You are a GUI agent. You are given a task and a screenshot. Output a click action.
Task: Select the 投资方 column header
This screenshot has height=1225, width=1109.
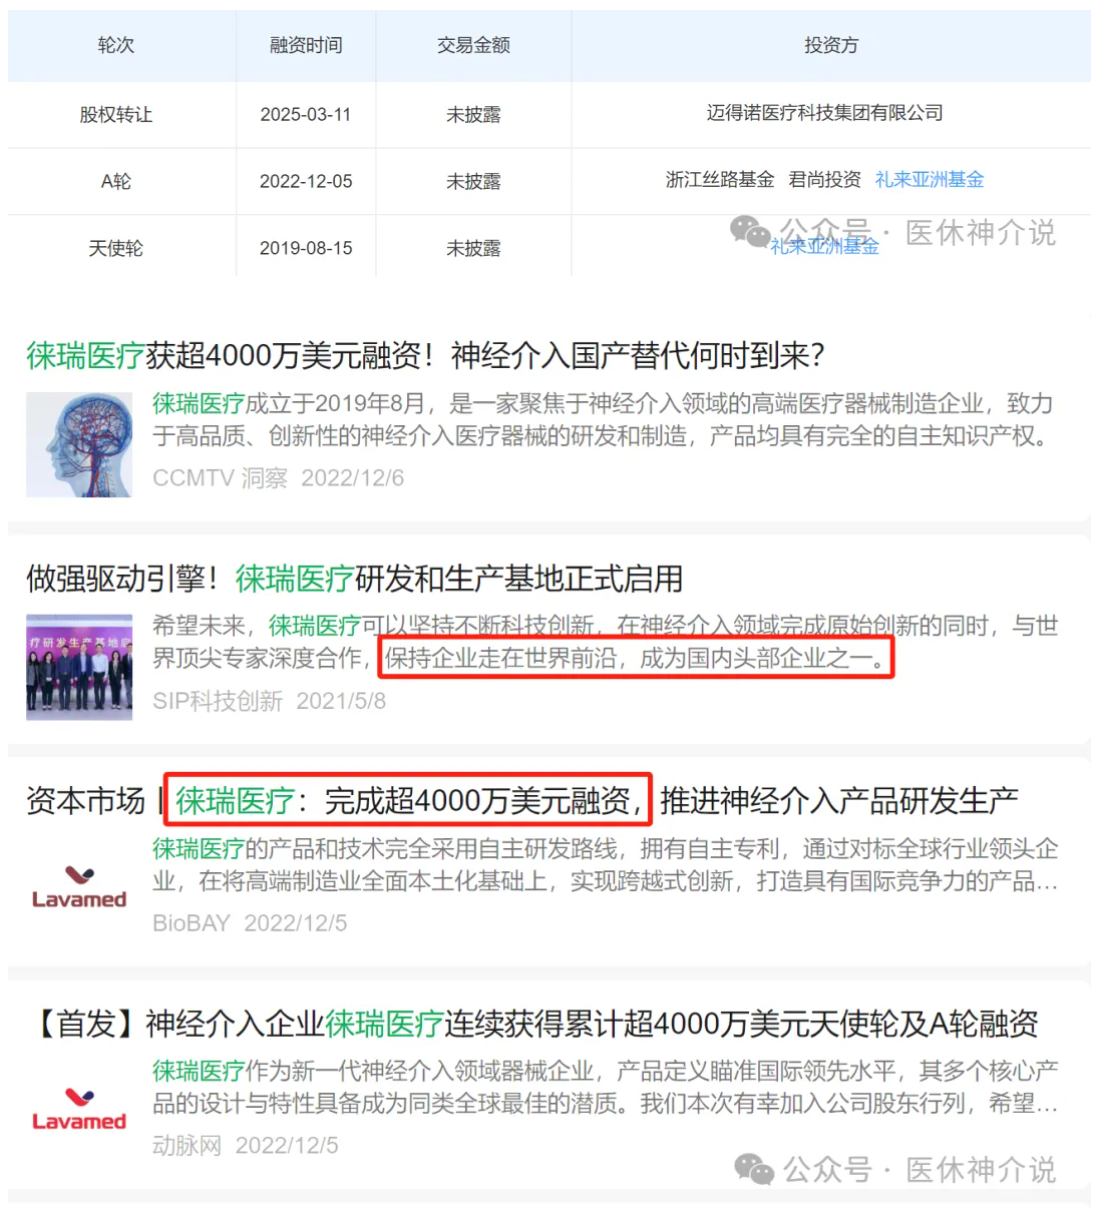(x=831, y=45)
